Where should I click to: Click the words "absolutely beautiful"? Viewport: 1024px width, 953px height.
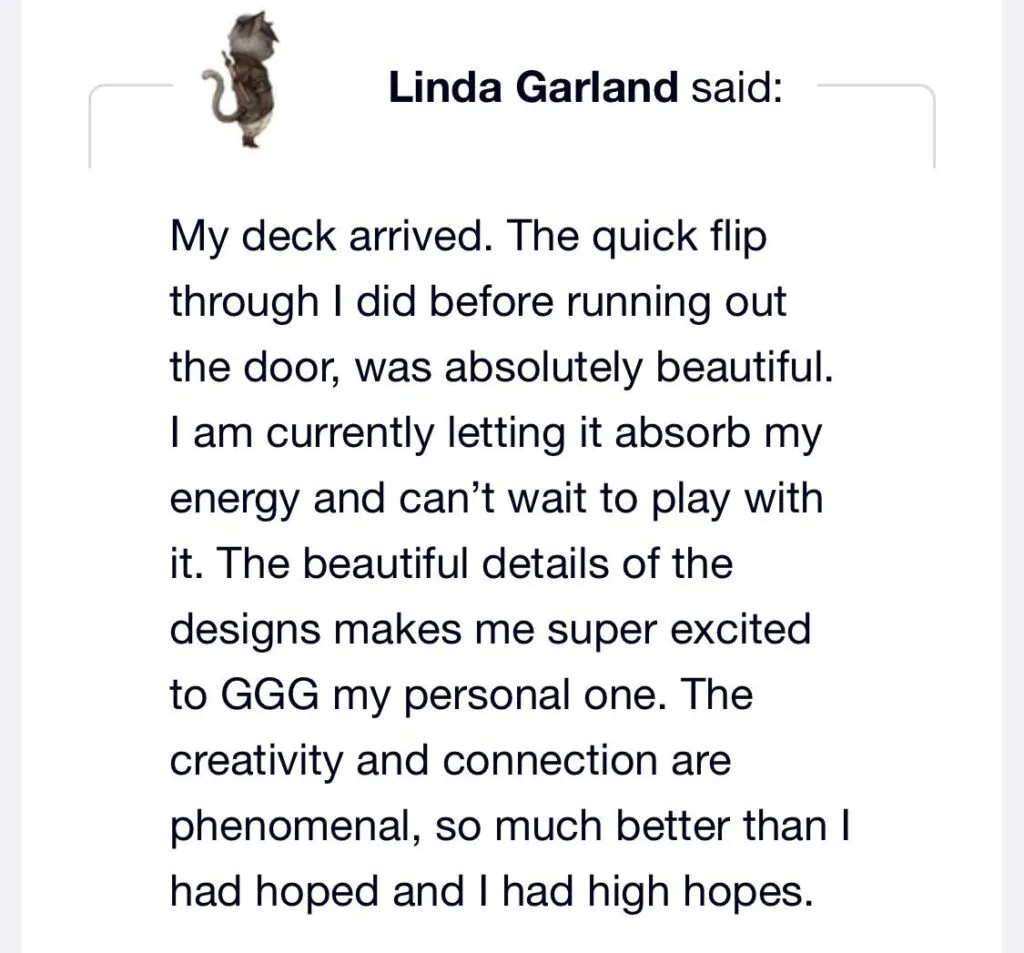coord(638,367)
